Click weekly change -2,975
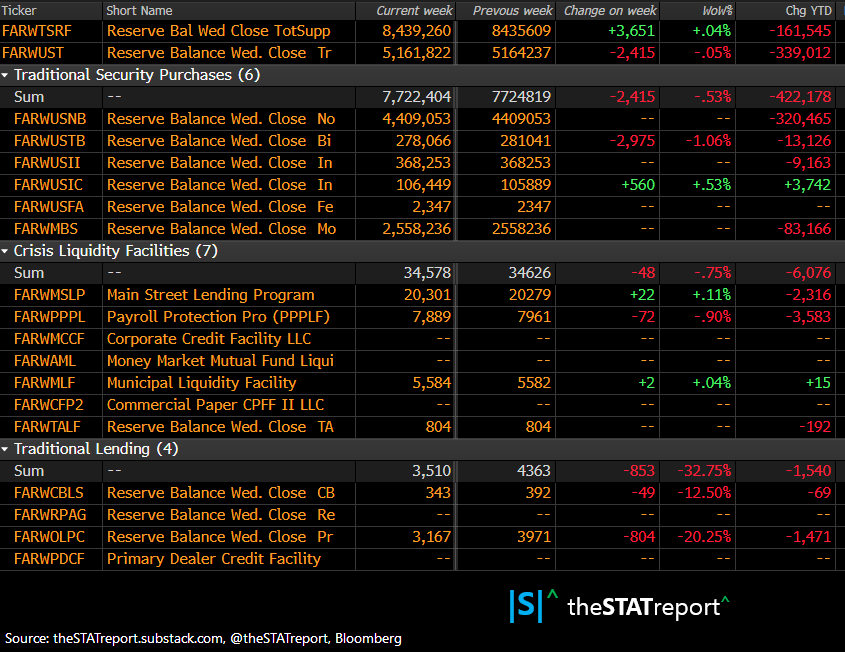Screen dimensions: 845x652 (x=633, y=141)
